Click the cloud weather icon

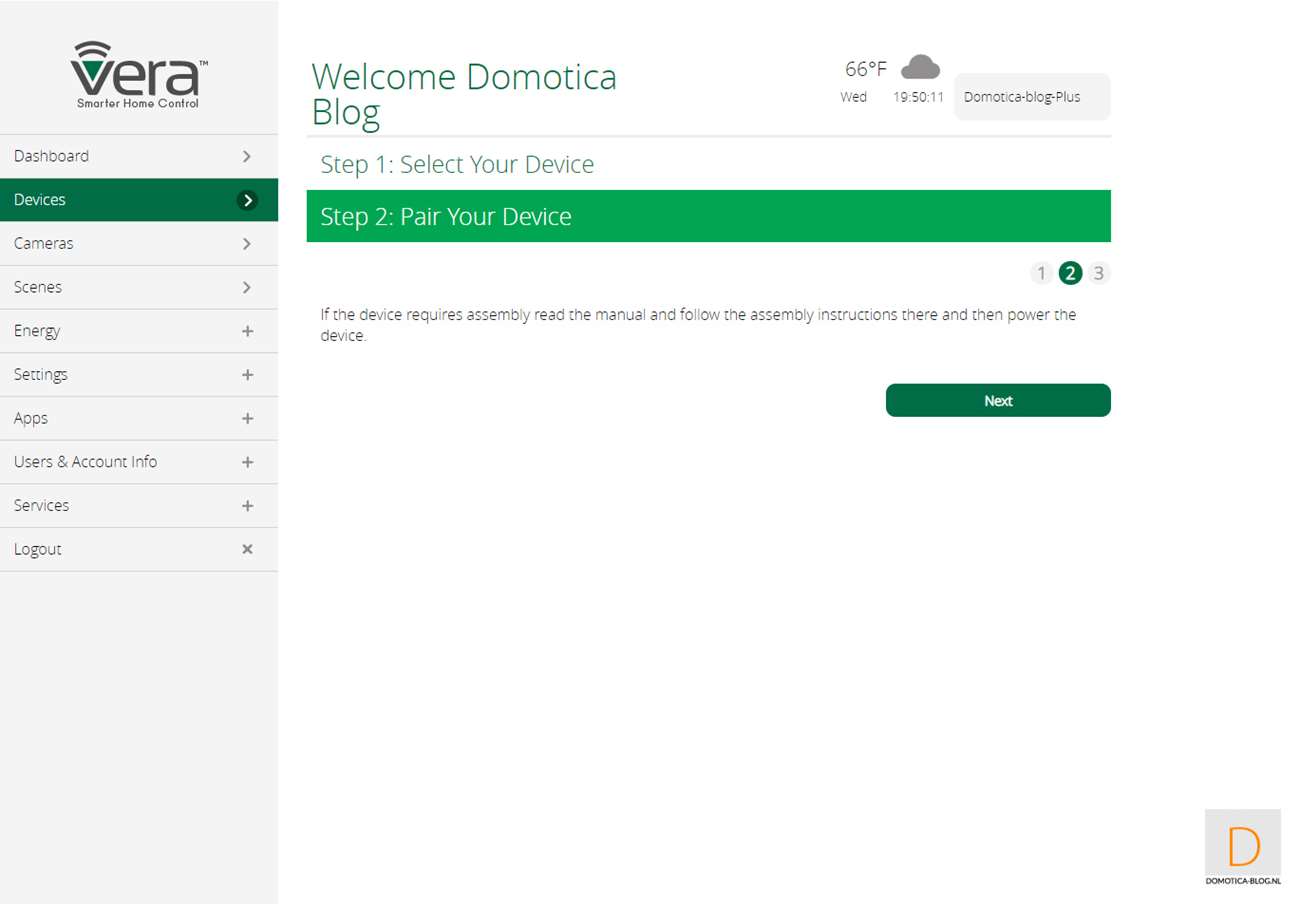(920, 68)
